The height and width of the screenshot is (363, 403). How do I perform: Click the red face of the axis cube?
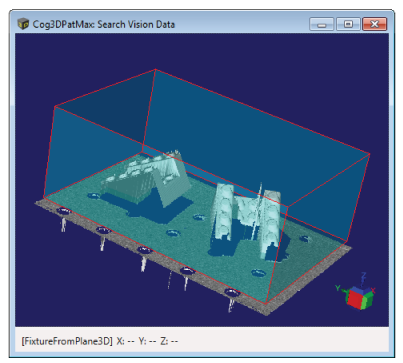pyautogui.click(x=354, y=300)
